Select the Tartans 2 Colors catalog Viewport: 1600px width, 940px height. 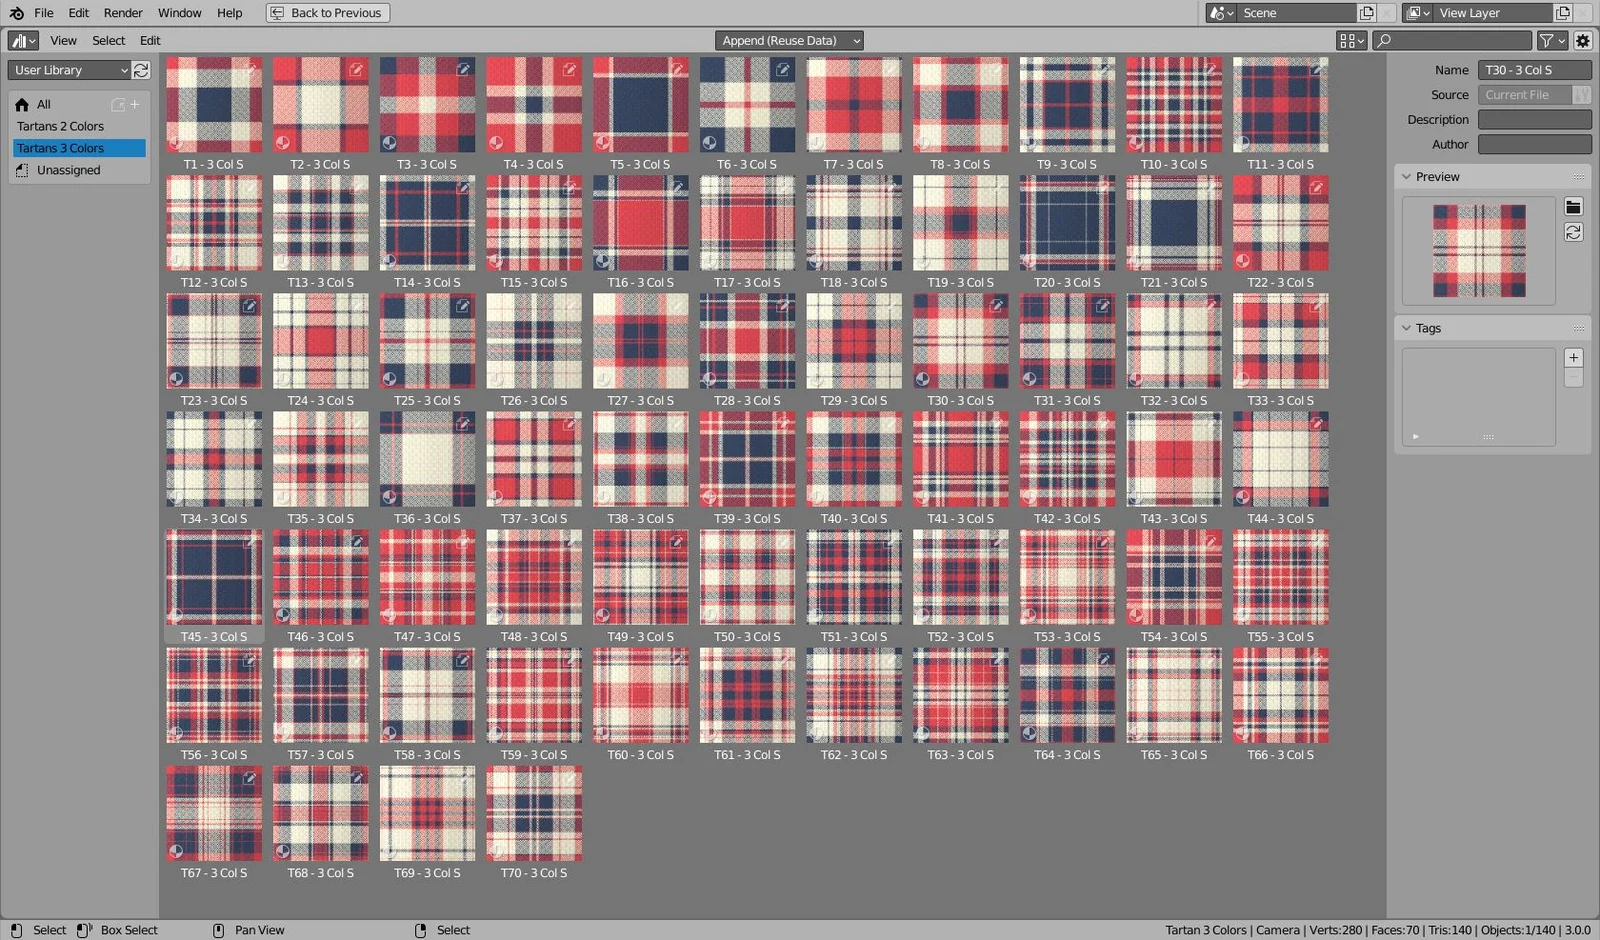click(60, 126)
